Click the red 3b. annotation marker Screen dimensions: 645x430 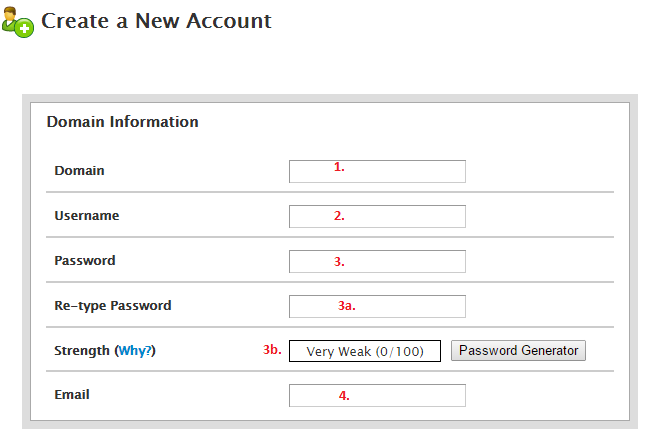pos(272,350)
